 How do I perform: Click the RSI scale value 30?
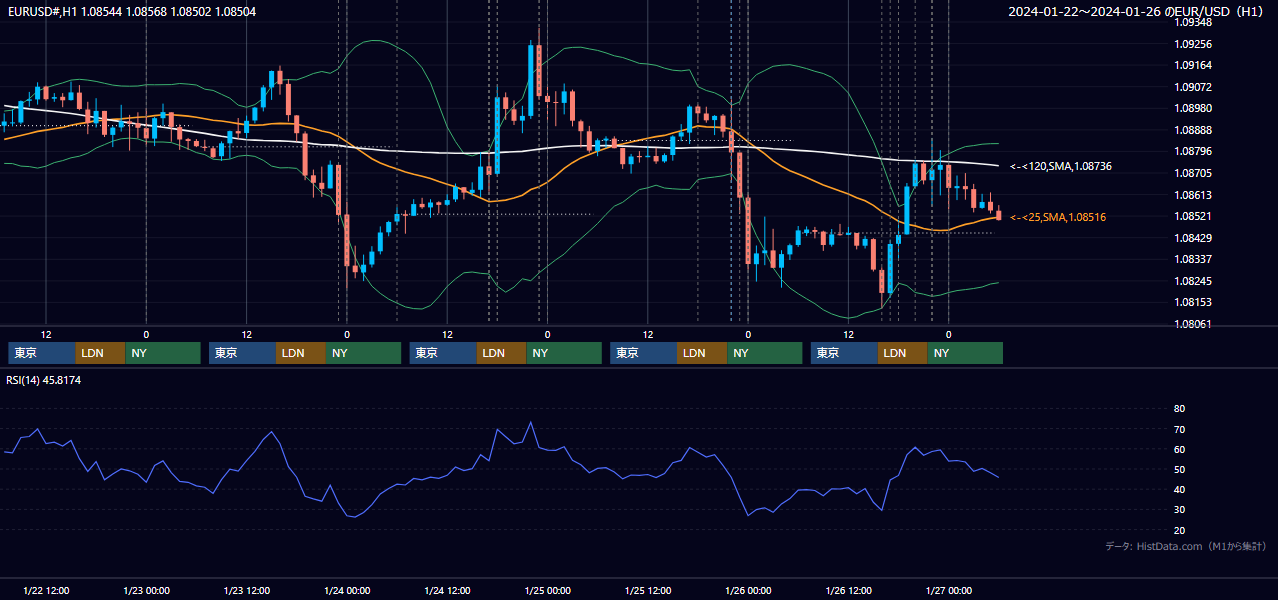(x=1179, y=509)
